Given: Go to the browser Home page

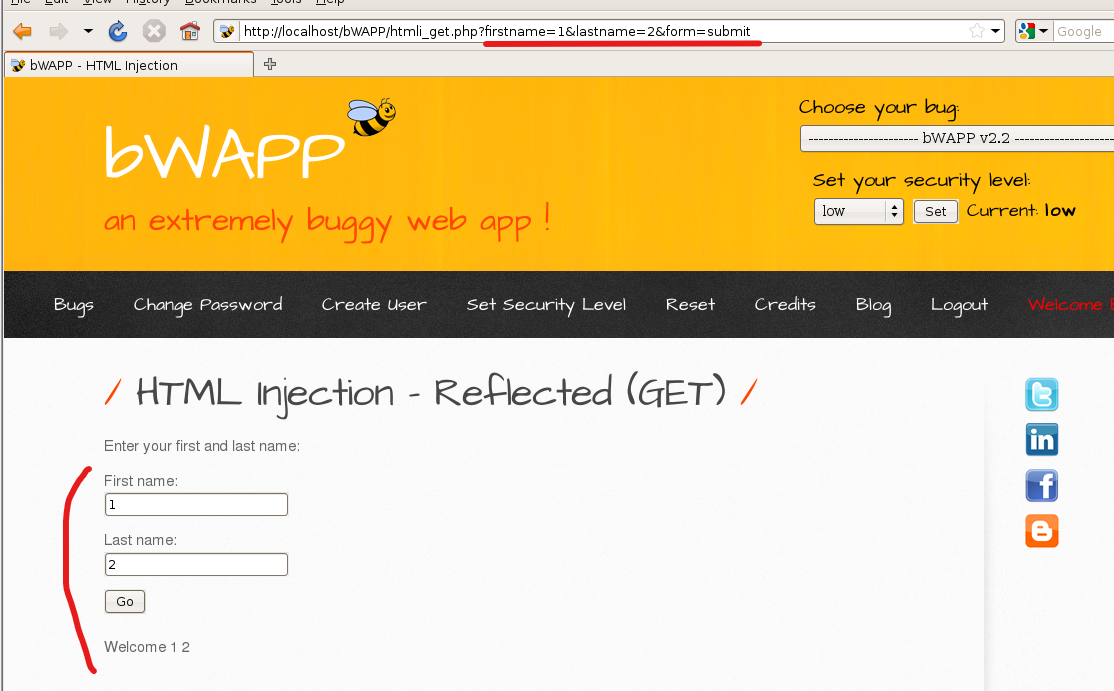Looking at the screenshot, I should point(190,31).
